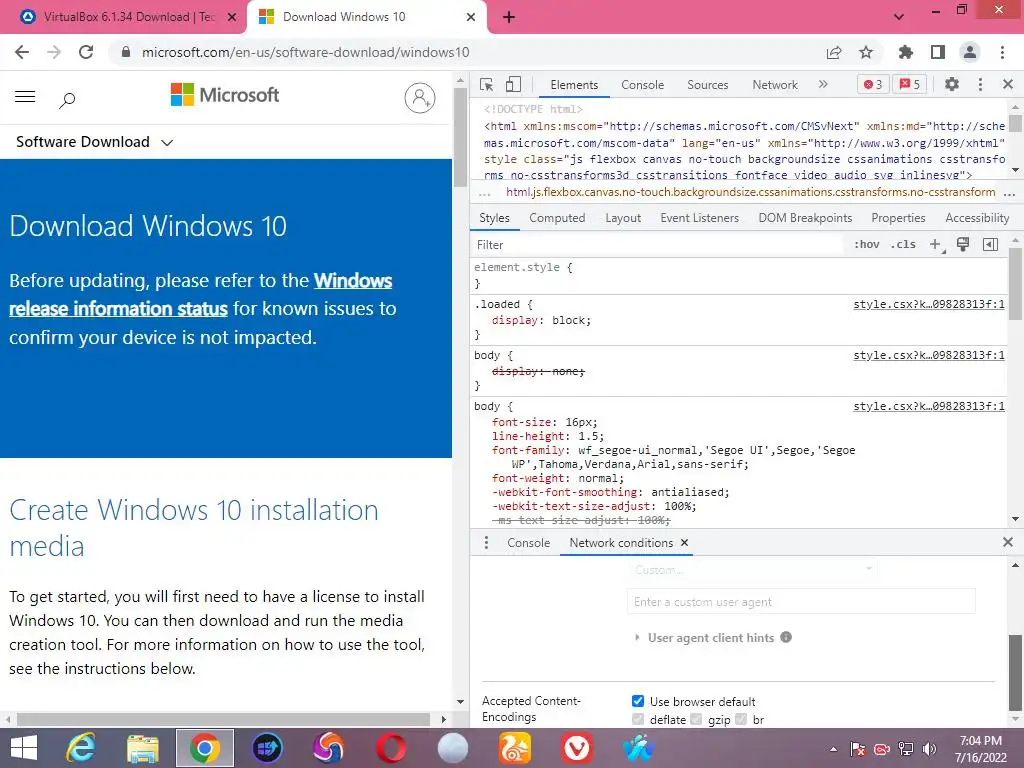Open Internet Explorer from taskbar
Viewport: 1024px width, 768px height.
pos(81,748)
